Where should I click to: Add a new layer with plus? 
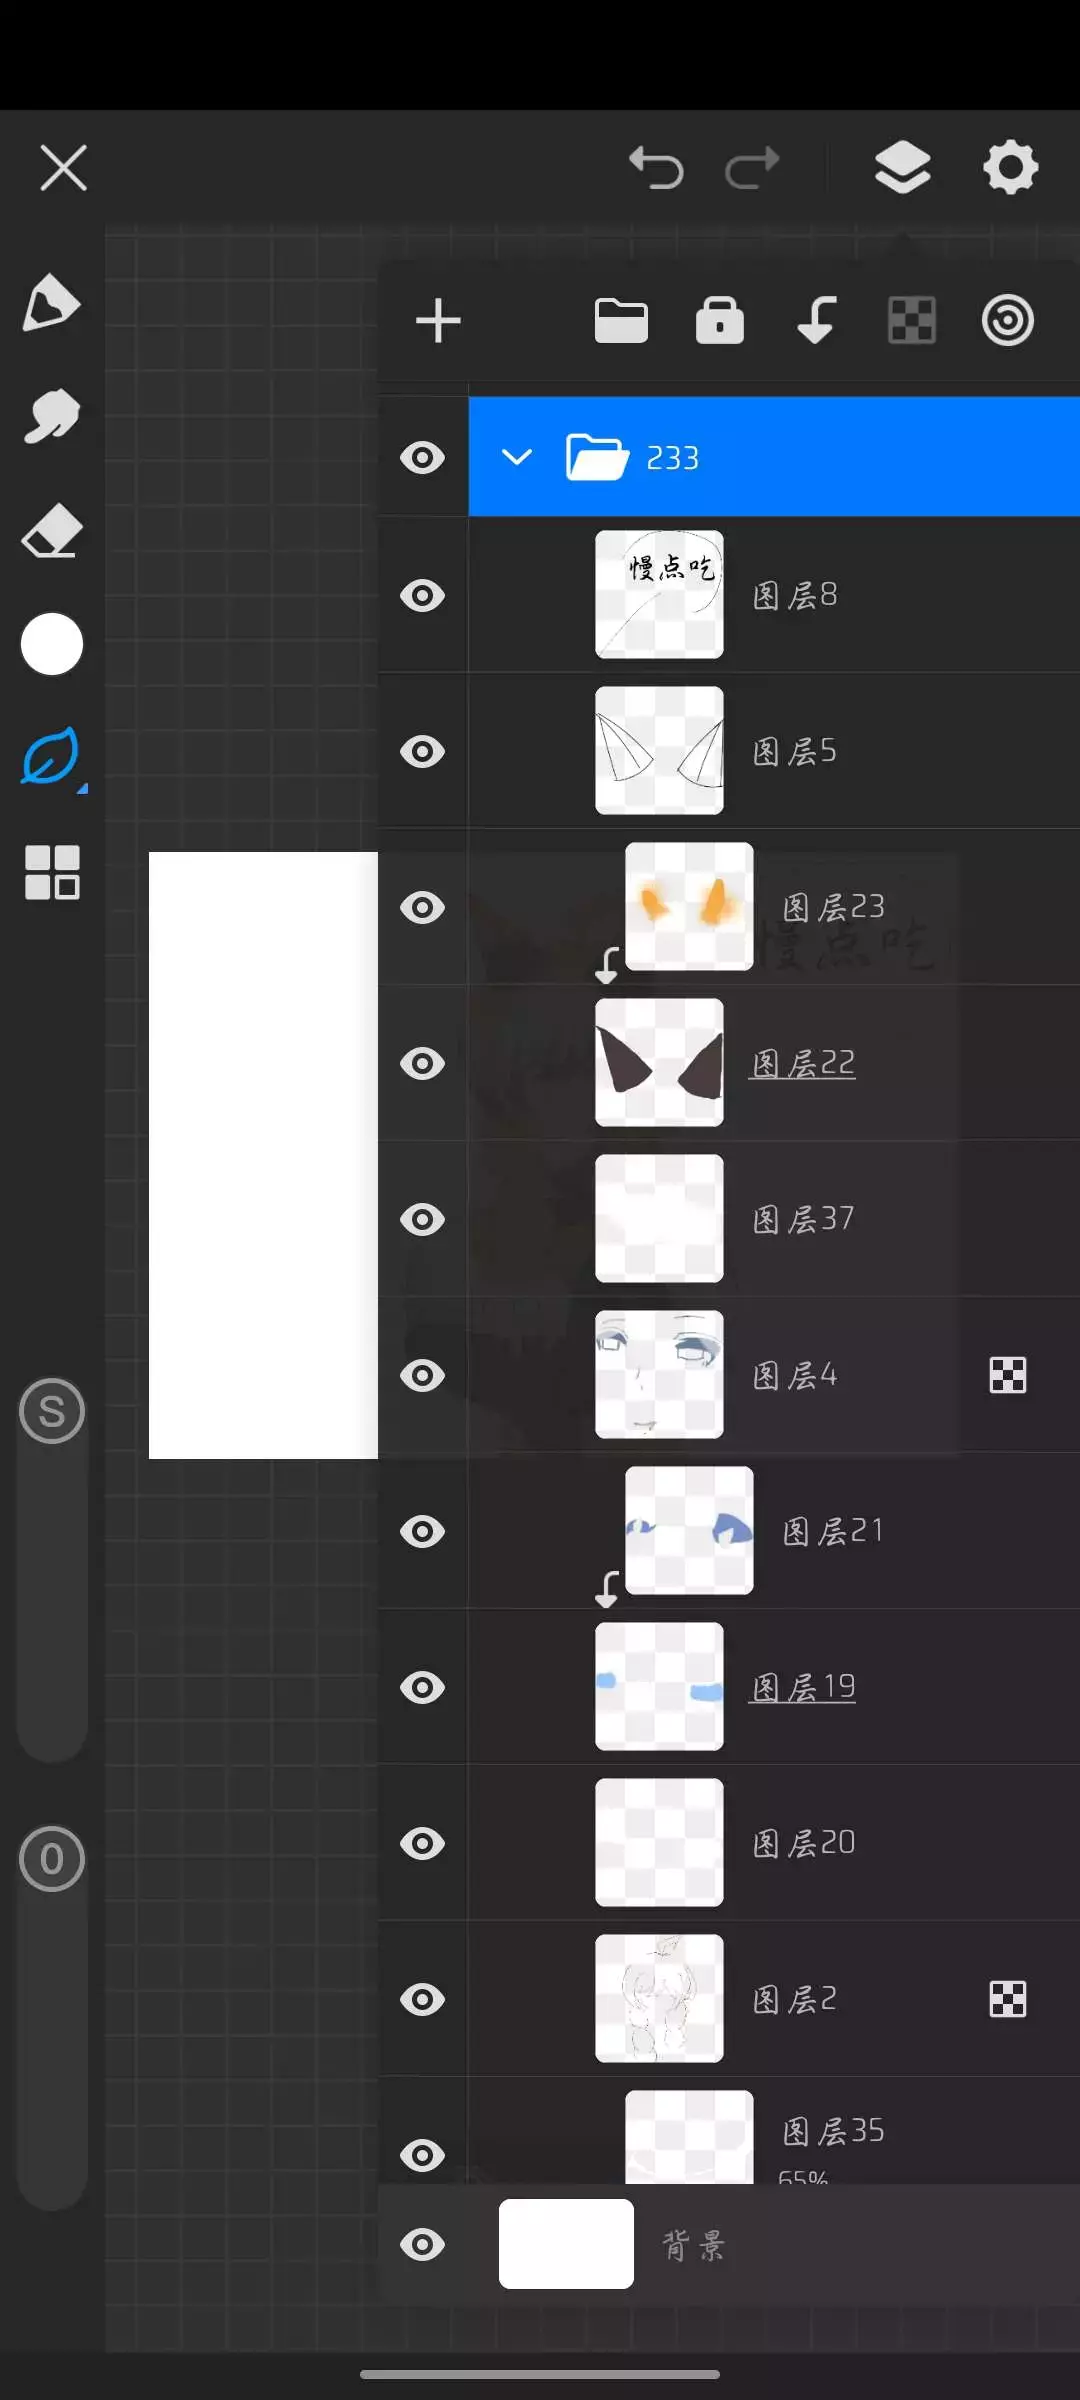pyautogui.click(x=438, y=321)
